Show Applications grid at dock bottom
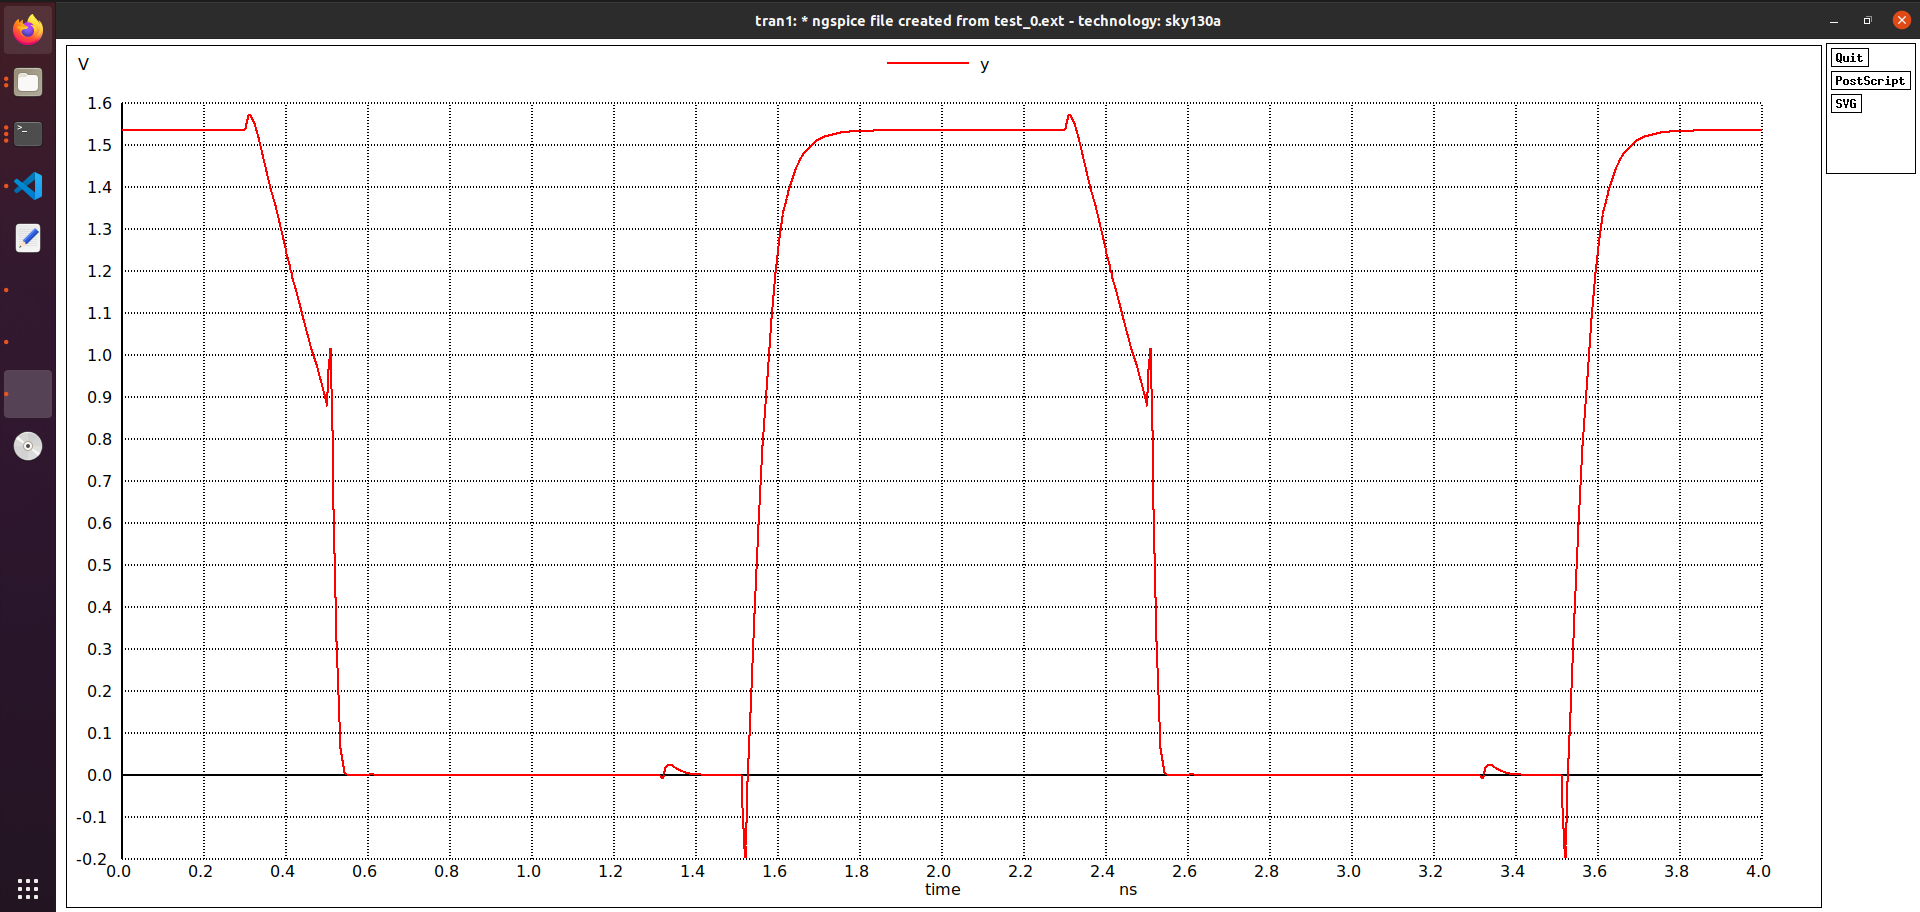 28,889
